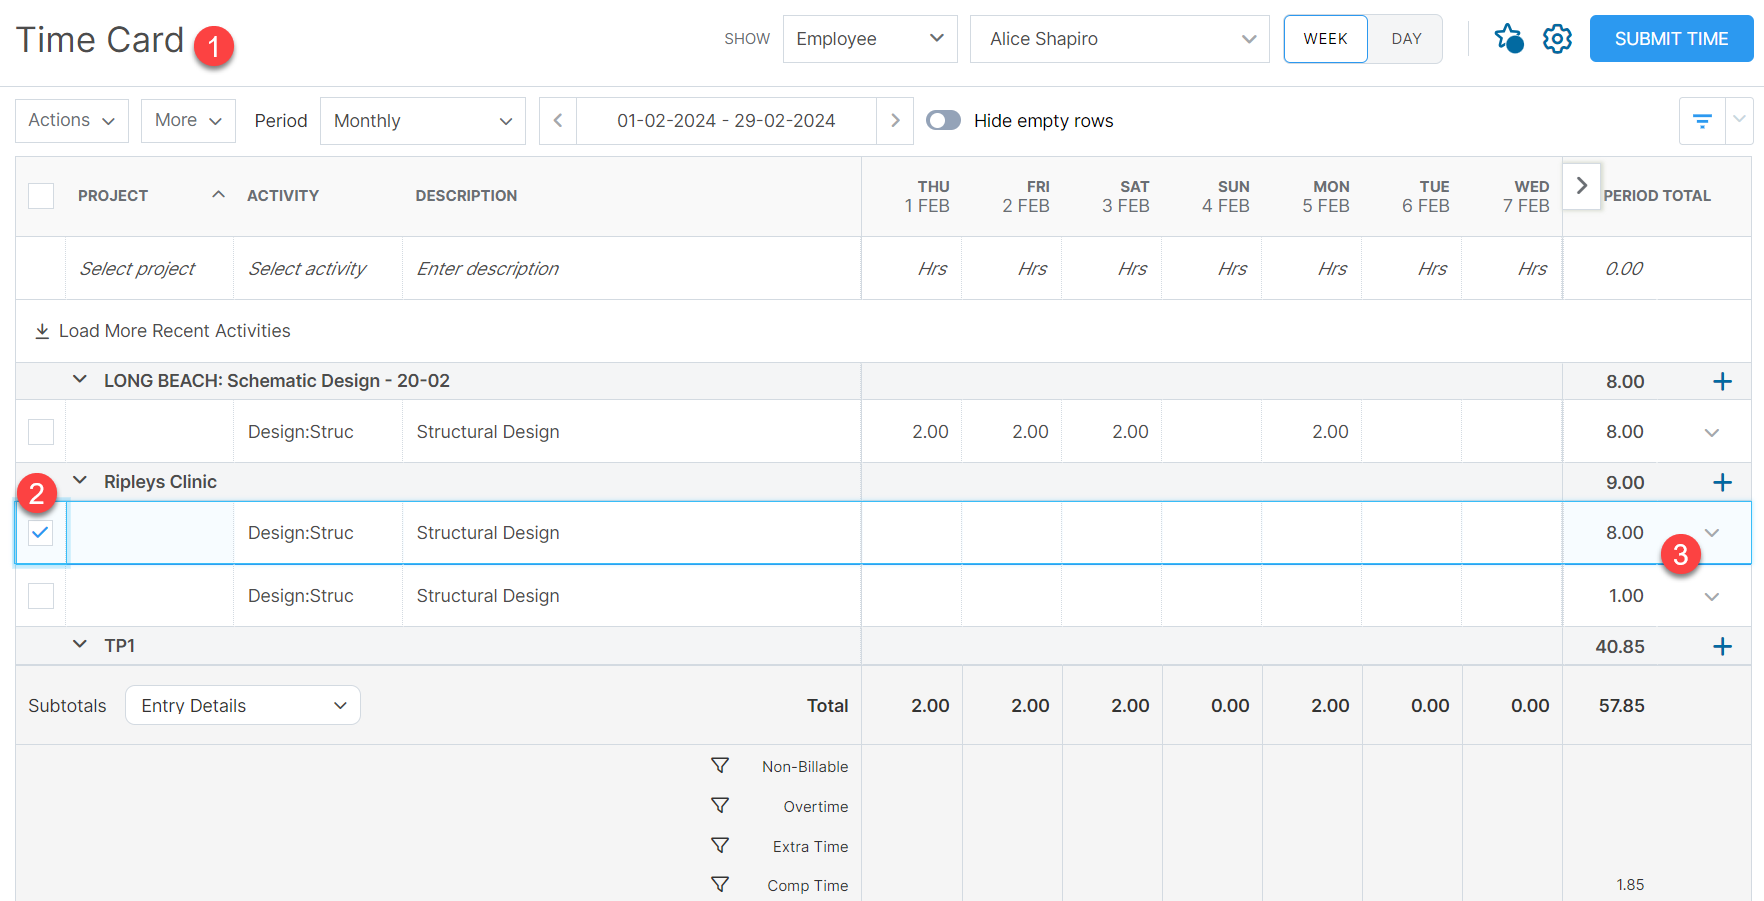
Task: Check the select-all checkbox in header
Action: [x=40, y=196]
